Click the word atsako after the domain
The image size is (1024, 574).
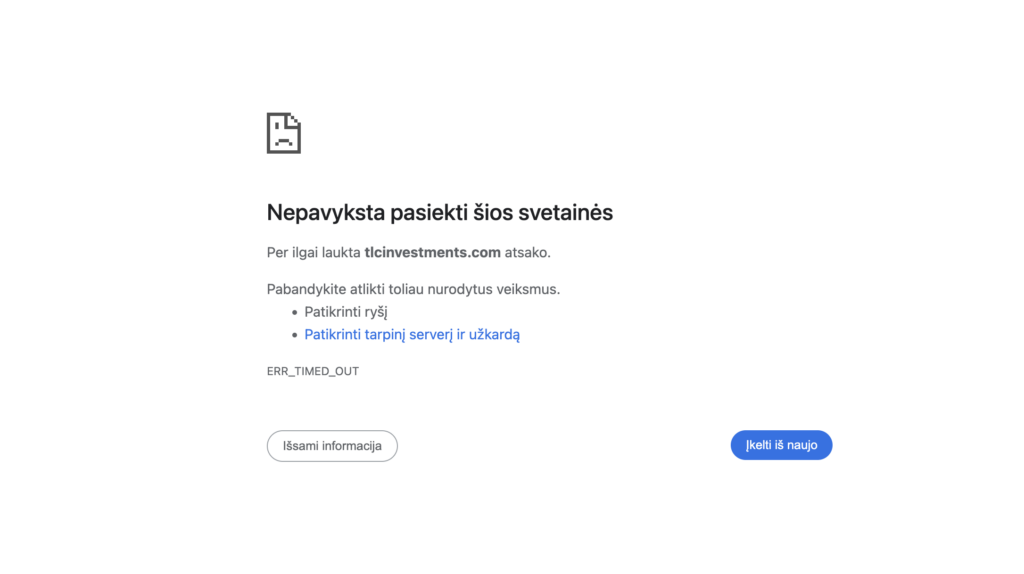pos(528,253)
